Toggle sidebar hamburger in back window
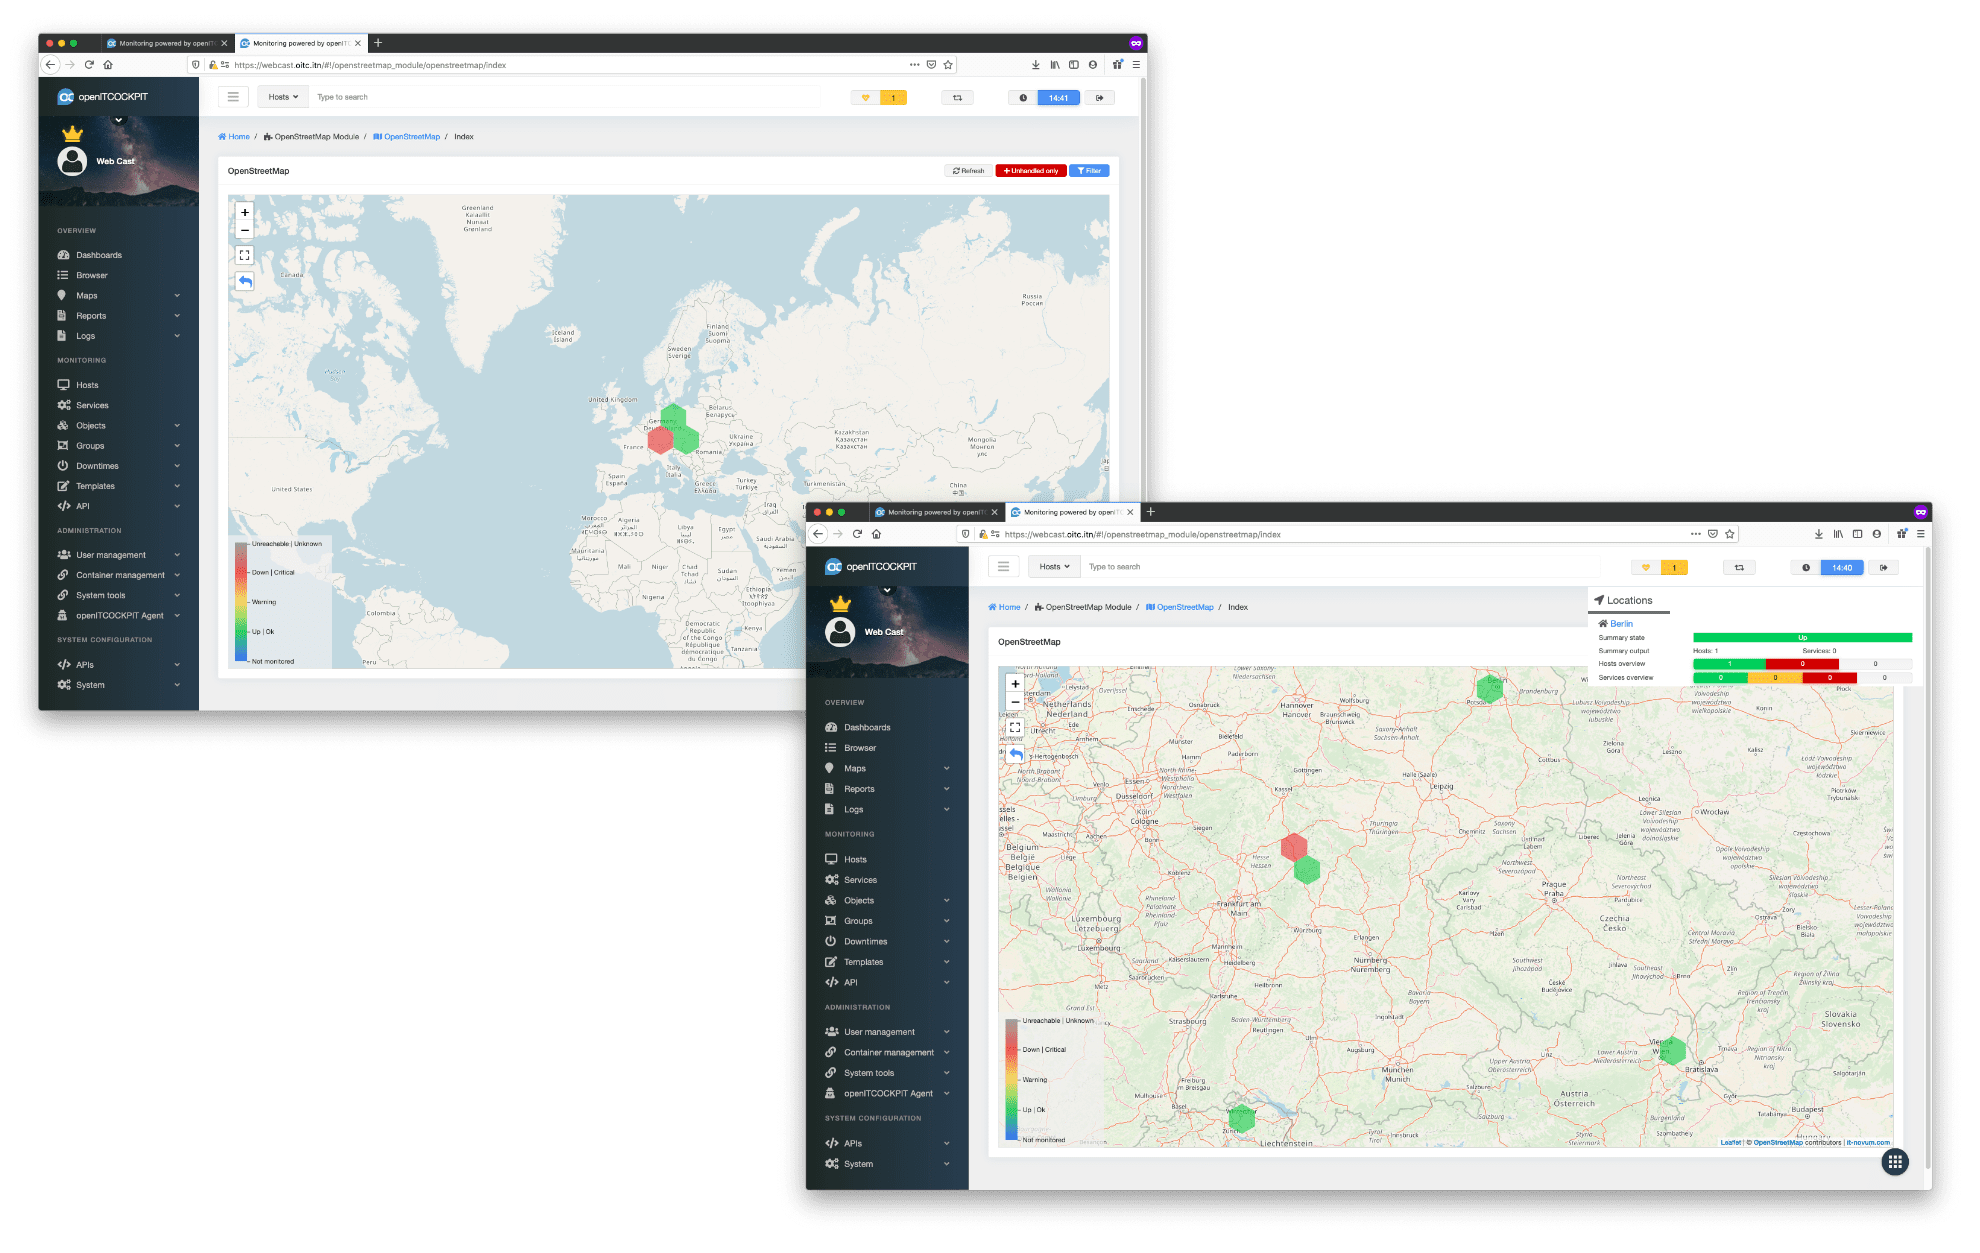Screen dimensions: 1980x1253 [x=233, y=97]
